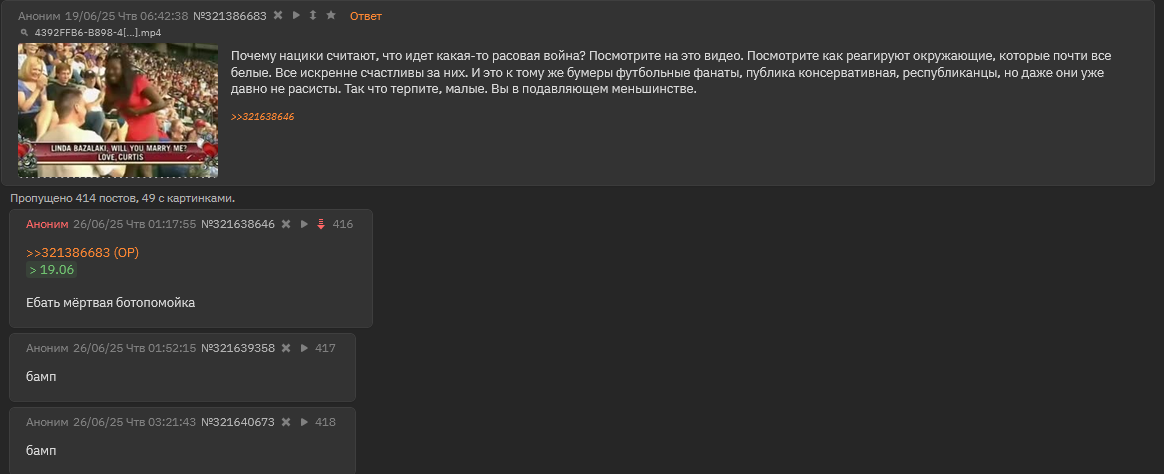1164x474 pixels.
Task: Click post number №321386683 to quote it
Action: click(229, 16)
